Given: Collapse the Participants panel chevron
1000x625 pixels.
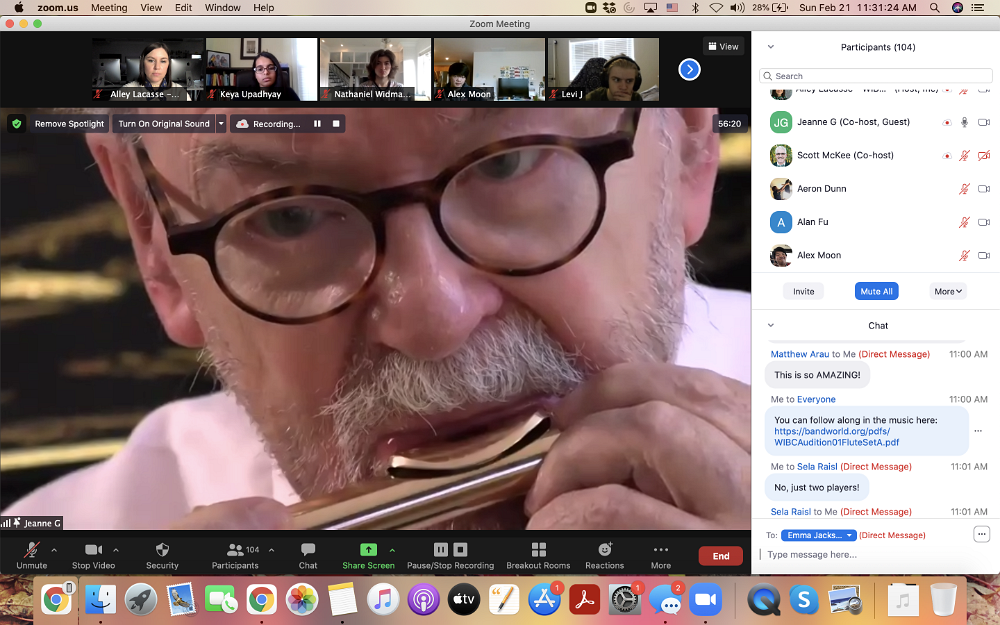Looking at the screenshot, I should tap(770, 47).
